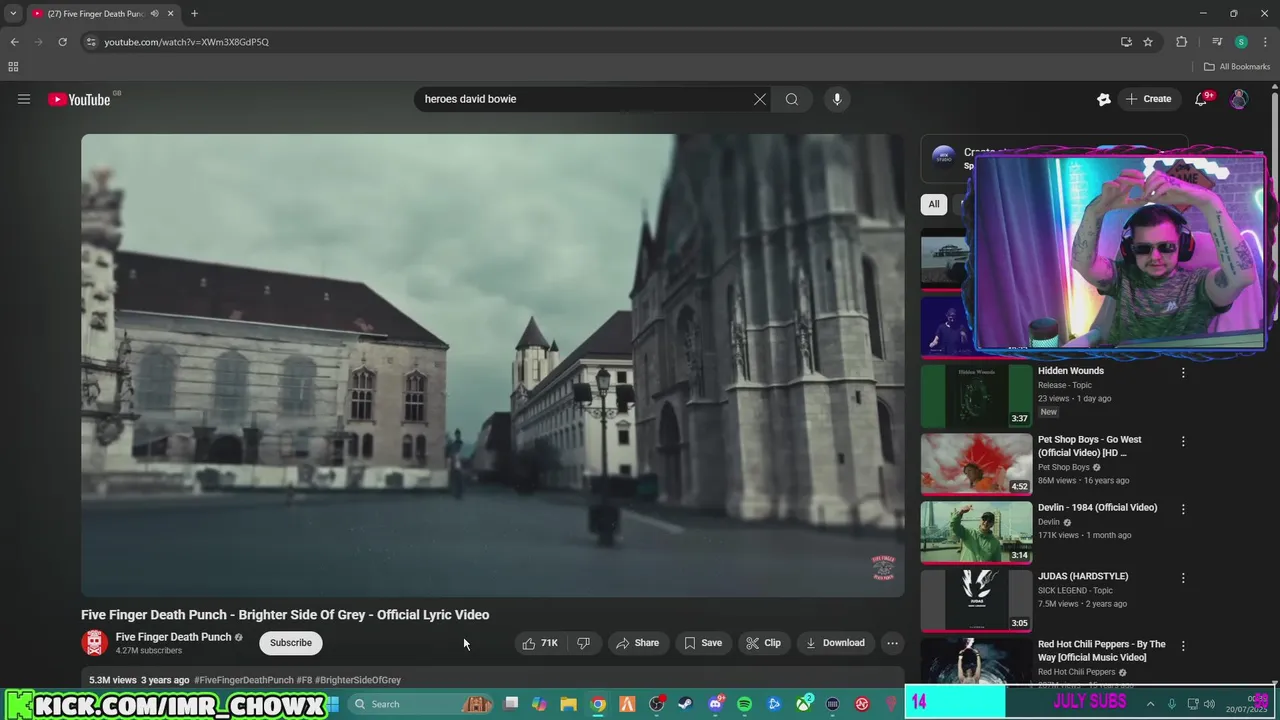The image size is (1280, 720).
Task: Go back to previous page
Action: click(14, 42)
